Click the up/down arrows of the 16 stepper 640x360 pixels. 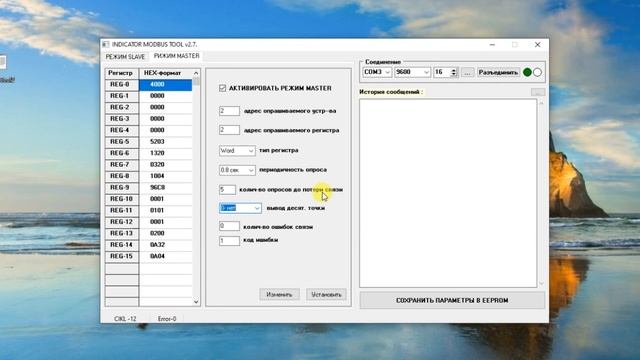[454, 72]
